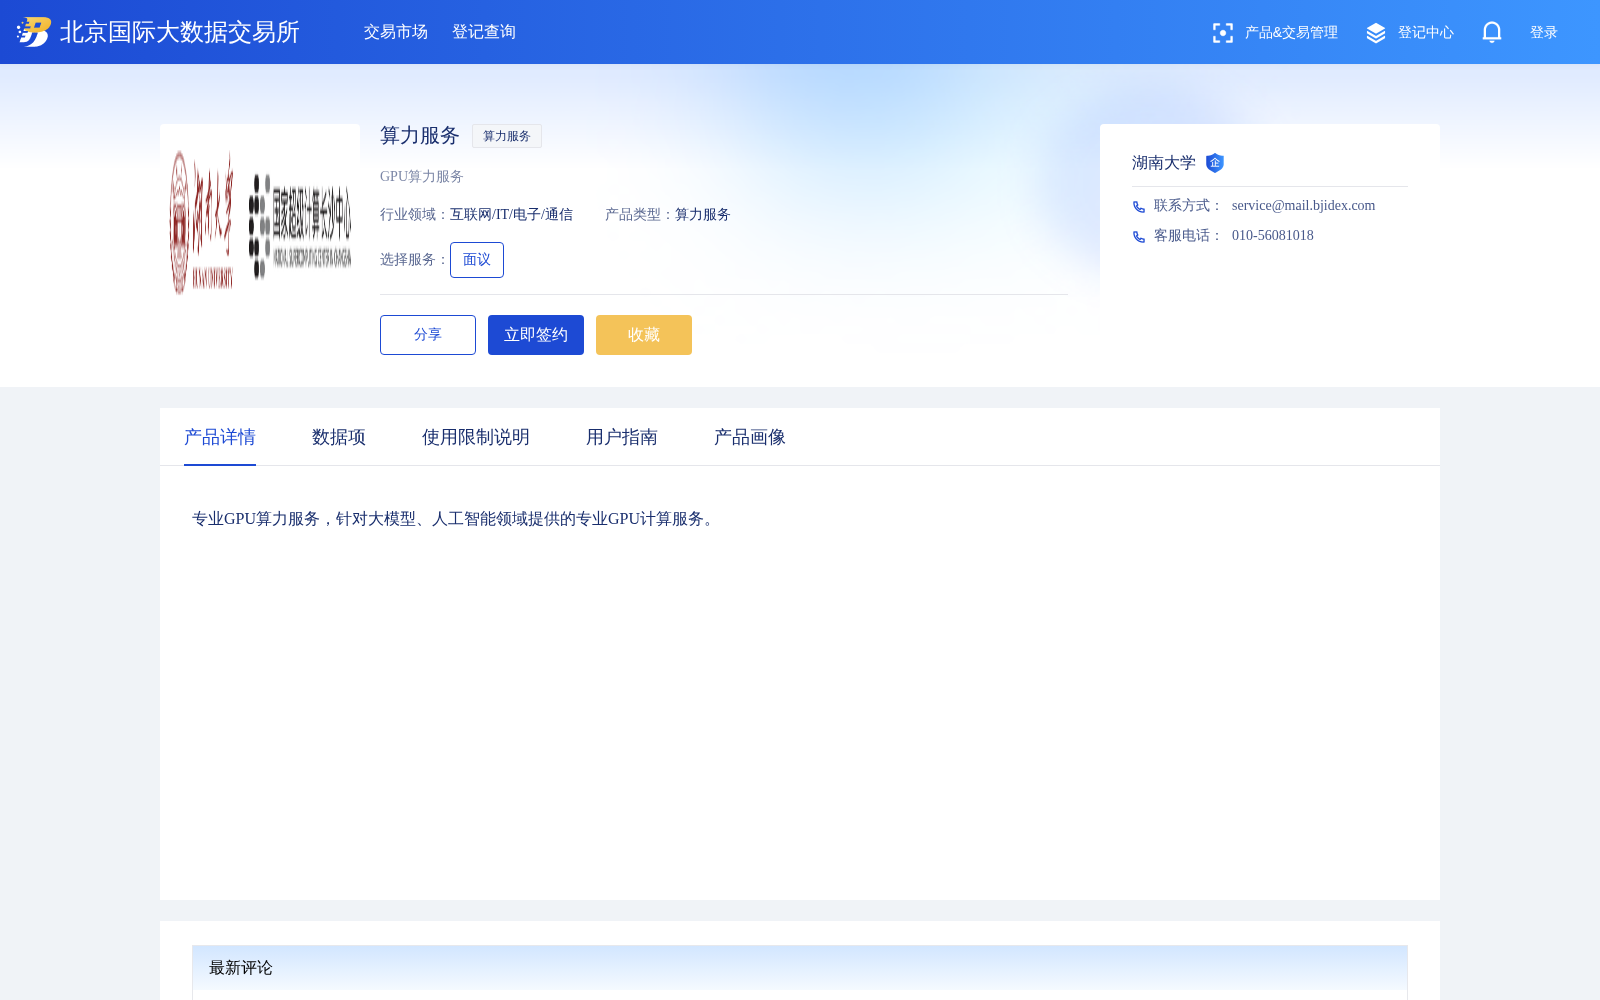The width and height of the screenshot is (1600, 1000).
Task: Switch to the 数据项 tab
Action: coord(339,437)
